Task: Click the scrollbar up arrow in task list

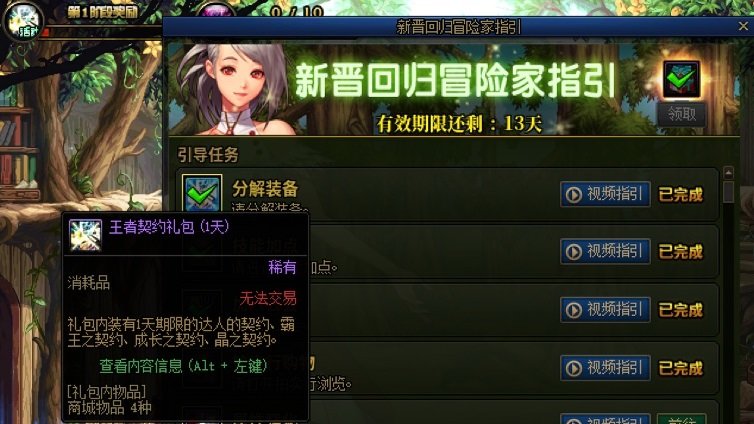Action: [x=729, y=172]
